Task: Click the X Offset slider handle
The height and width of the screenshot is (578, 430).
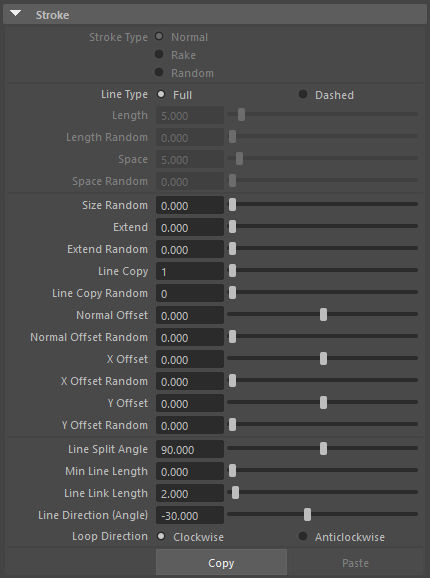Action: [323, 358]
